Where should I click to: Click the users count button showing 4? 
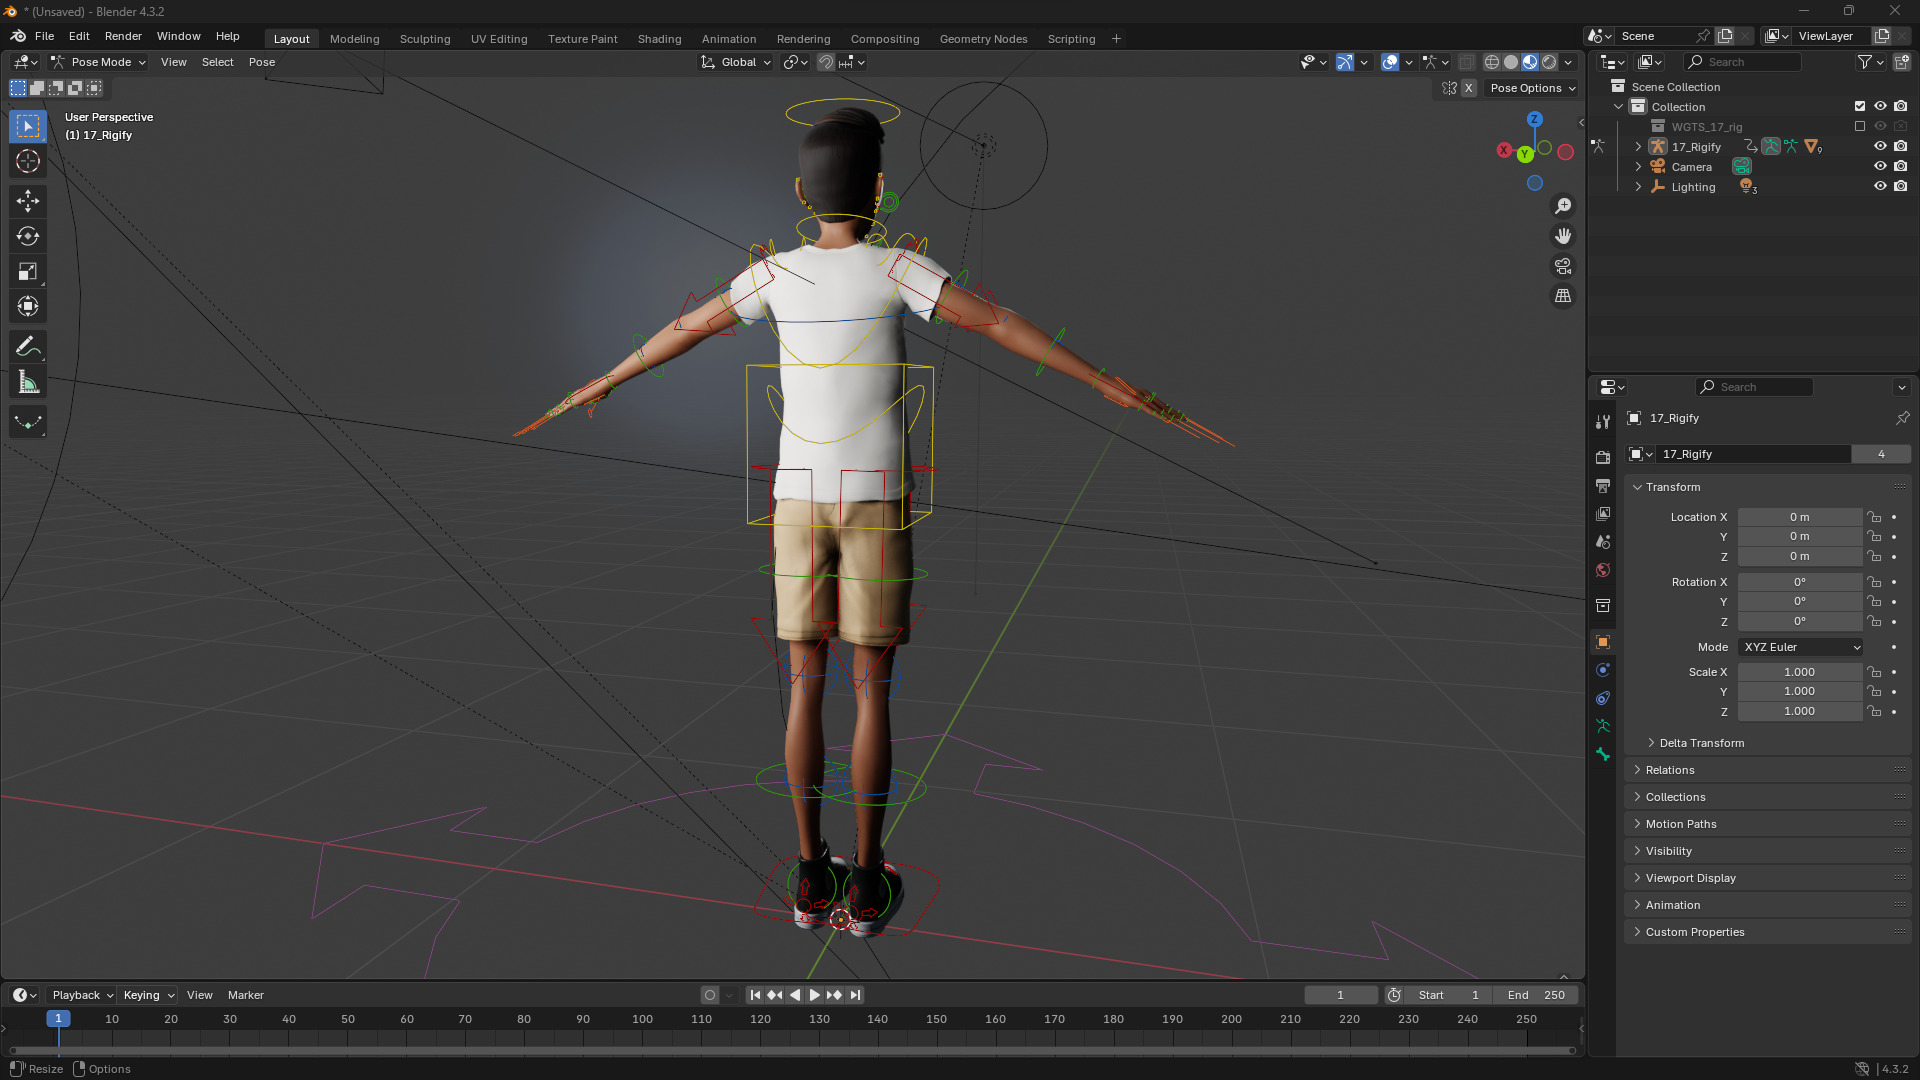coord(1881,454)
